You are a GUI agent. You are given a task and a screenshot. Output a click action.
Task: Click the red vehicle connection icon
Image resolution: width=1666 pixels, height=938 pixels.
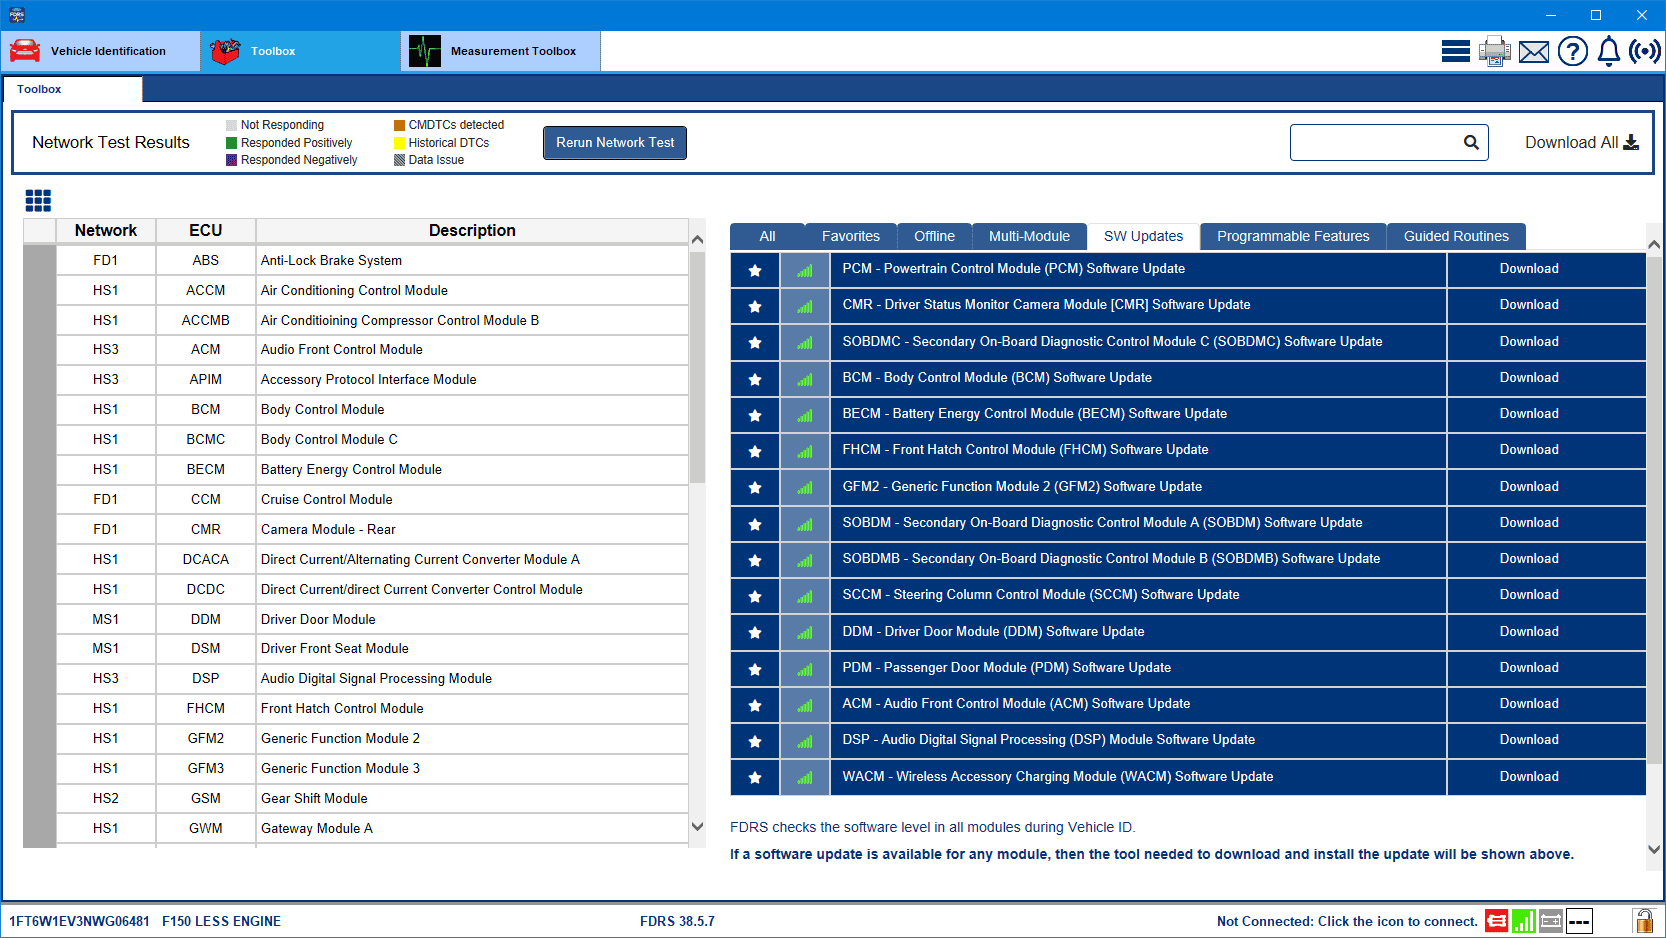(x=1496, y=921)
